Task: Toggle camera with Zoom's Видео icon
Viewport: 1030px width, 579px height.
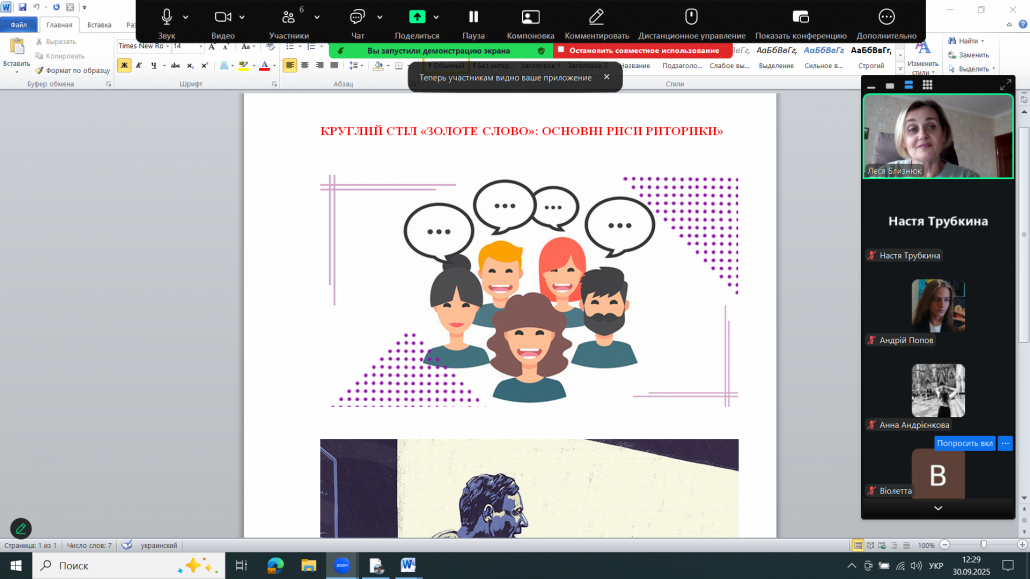Action: click(x=223, y=16)
